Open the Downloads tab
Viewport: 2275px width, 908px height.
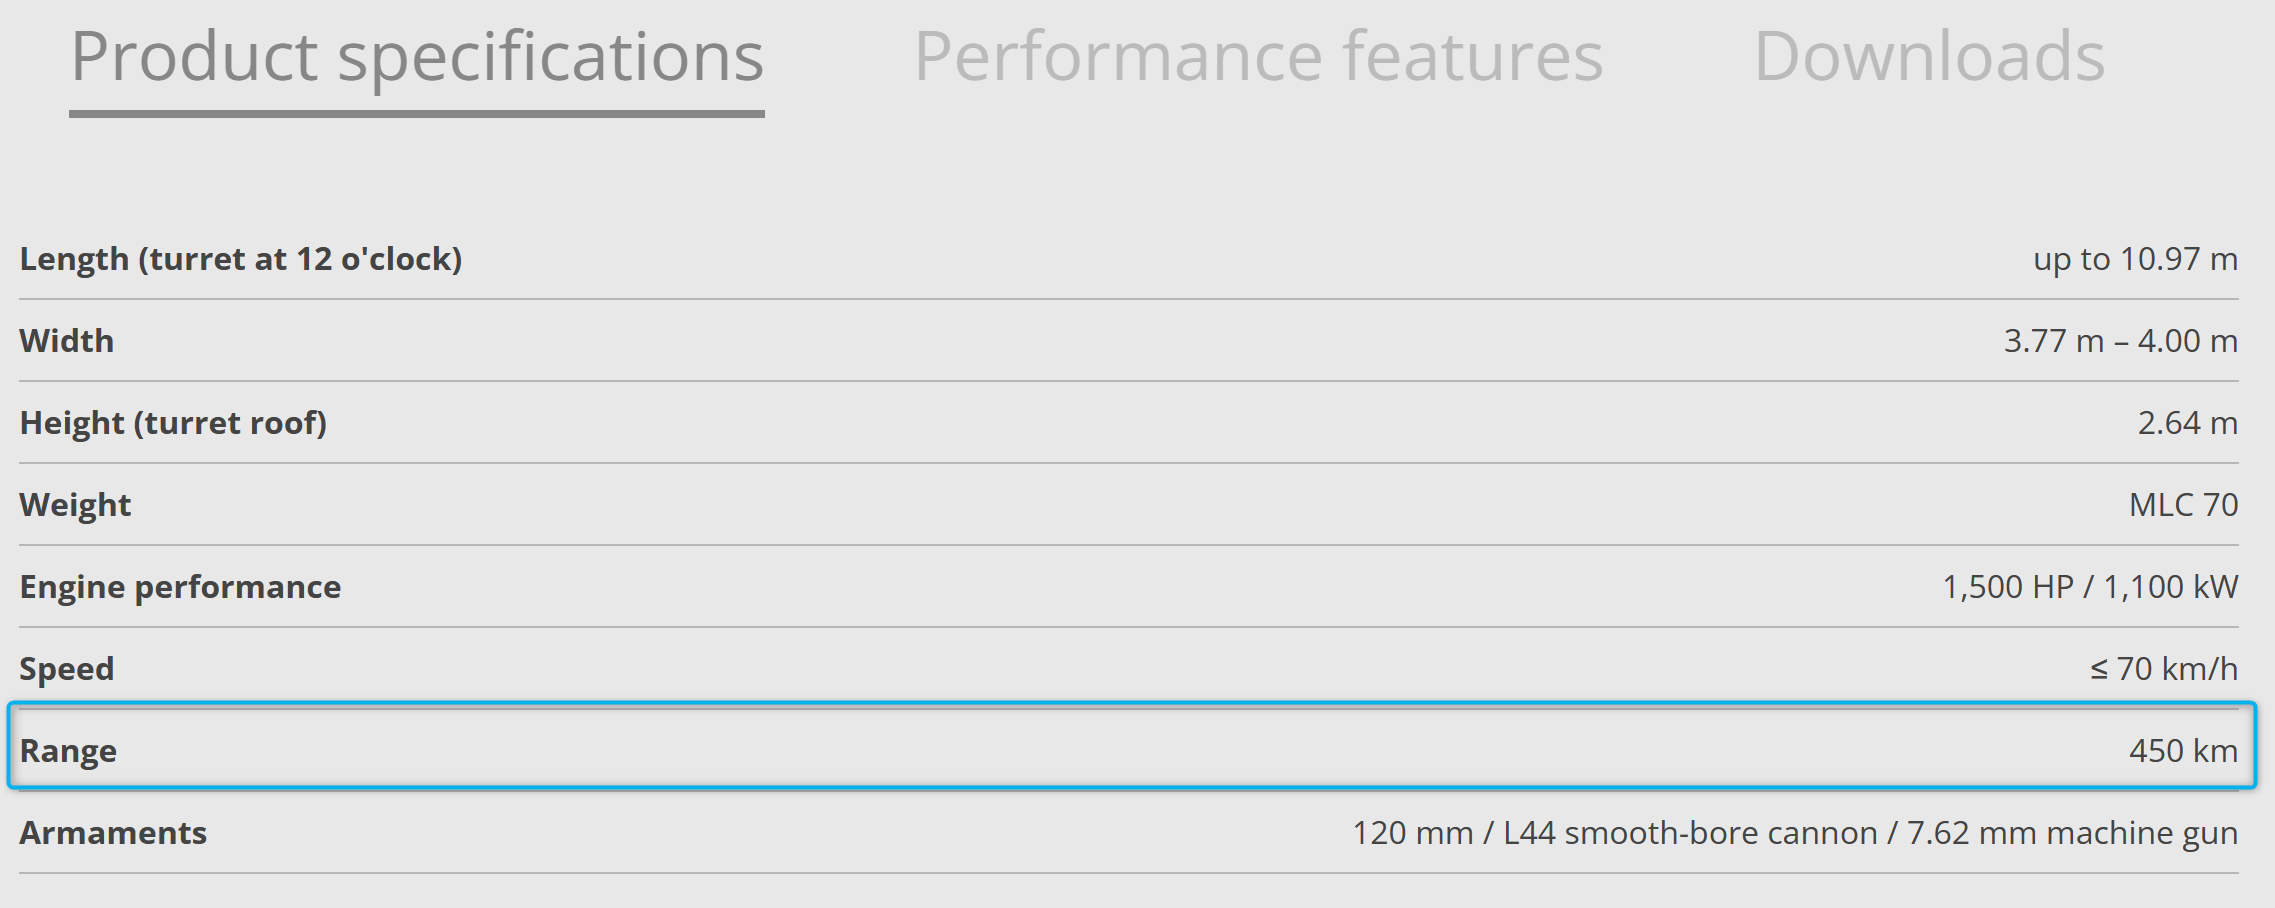click(x=1929, y=58)
